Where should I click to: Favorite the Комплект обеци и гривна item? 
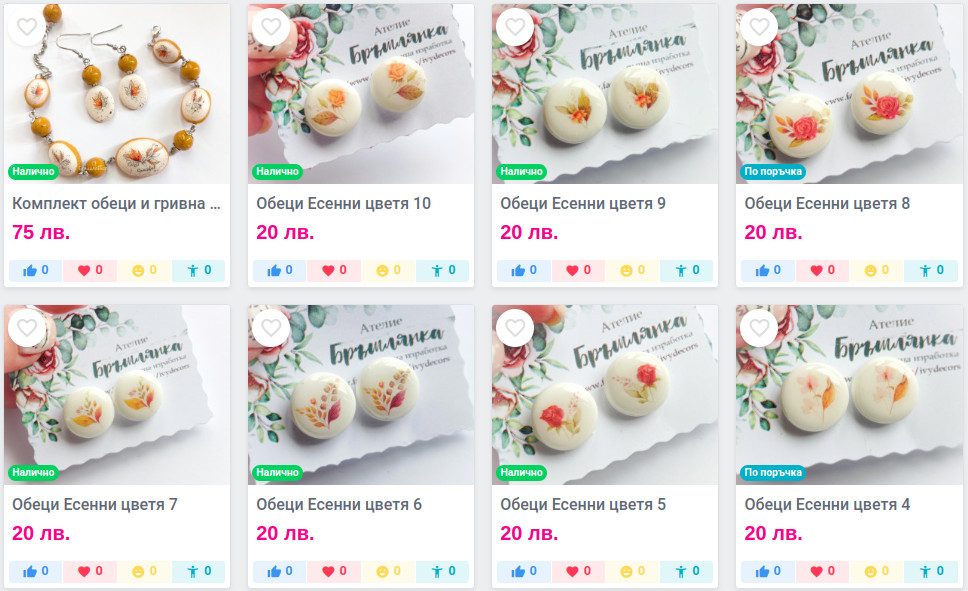pyautogui.click(x=27, y=27)
